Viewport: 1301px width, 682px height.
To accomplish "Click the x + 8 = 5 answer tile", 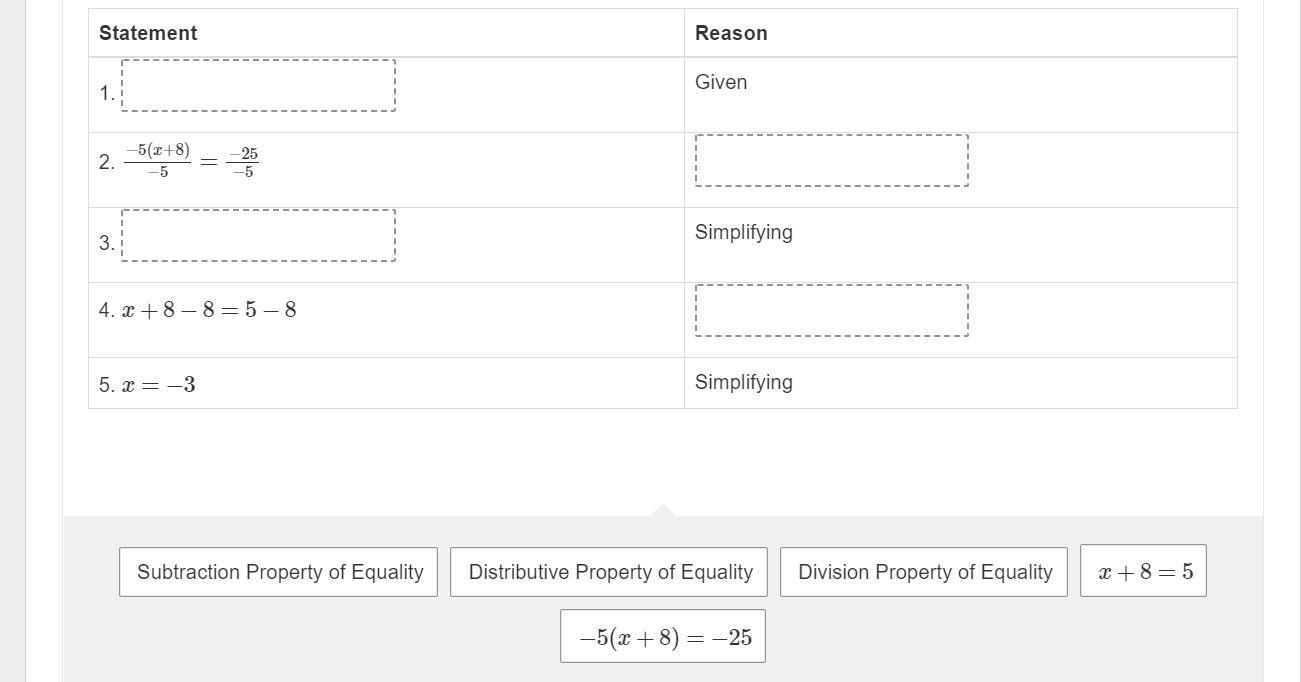I will (x=1143, y=571).
